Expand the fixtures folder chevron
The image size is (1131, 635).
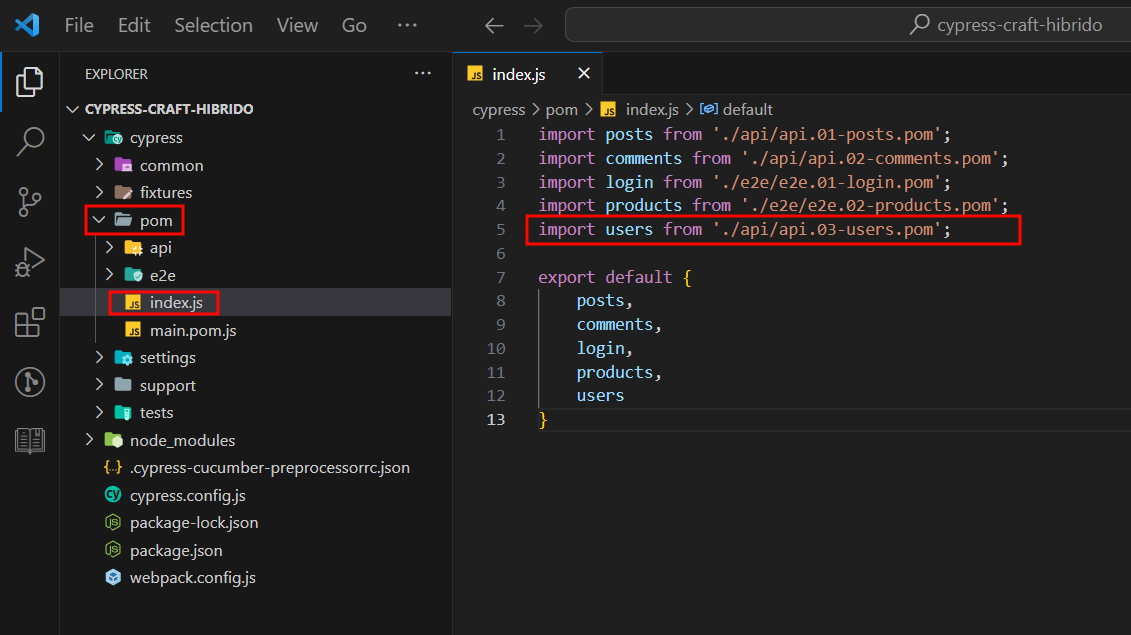click(100, 193)
